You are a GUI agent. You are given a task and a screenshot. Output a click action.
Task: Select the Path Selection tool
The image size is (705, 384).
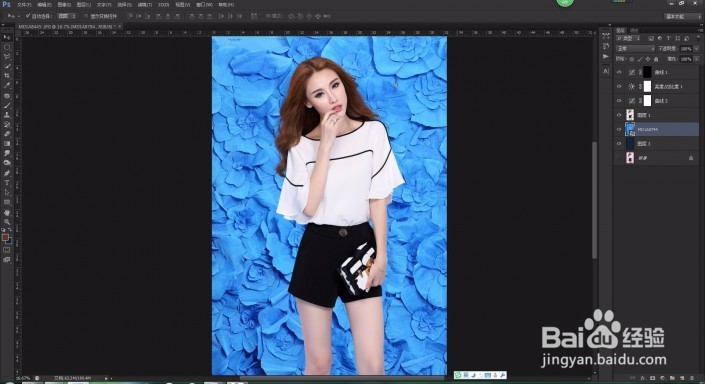(x=7, y=192)
